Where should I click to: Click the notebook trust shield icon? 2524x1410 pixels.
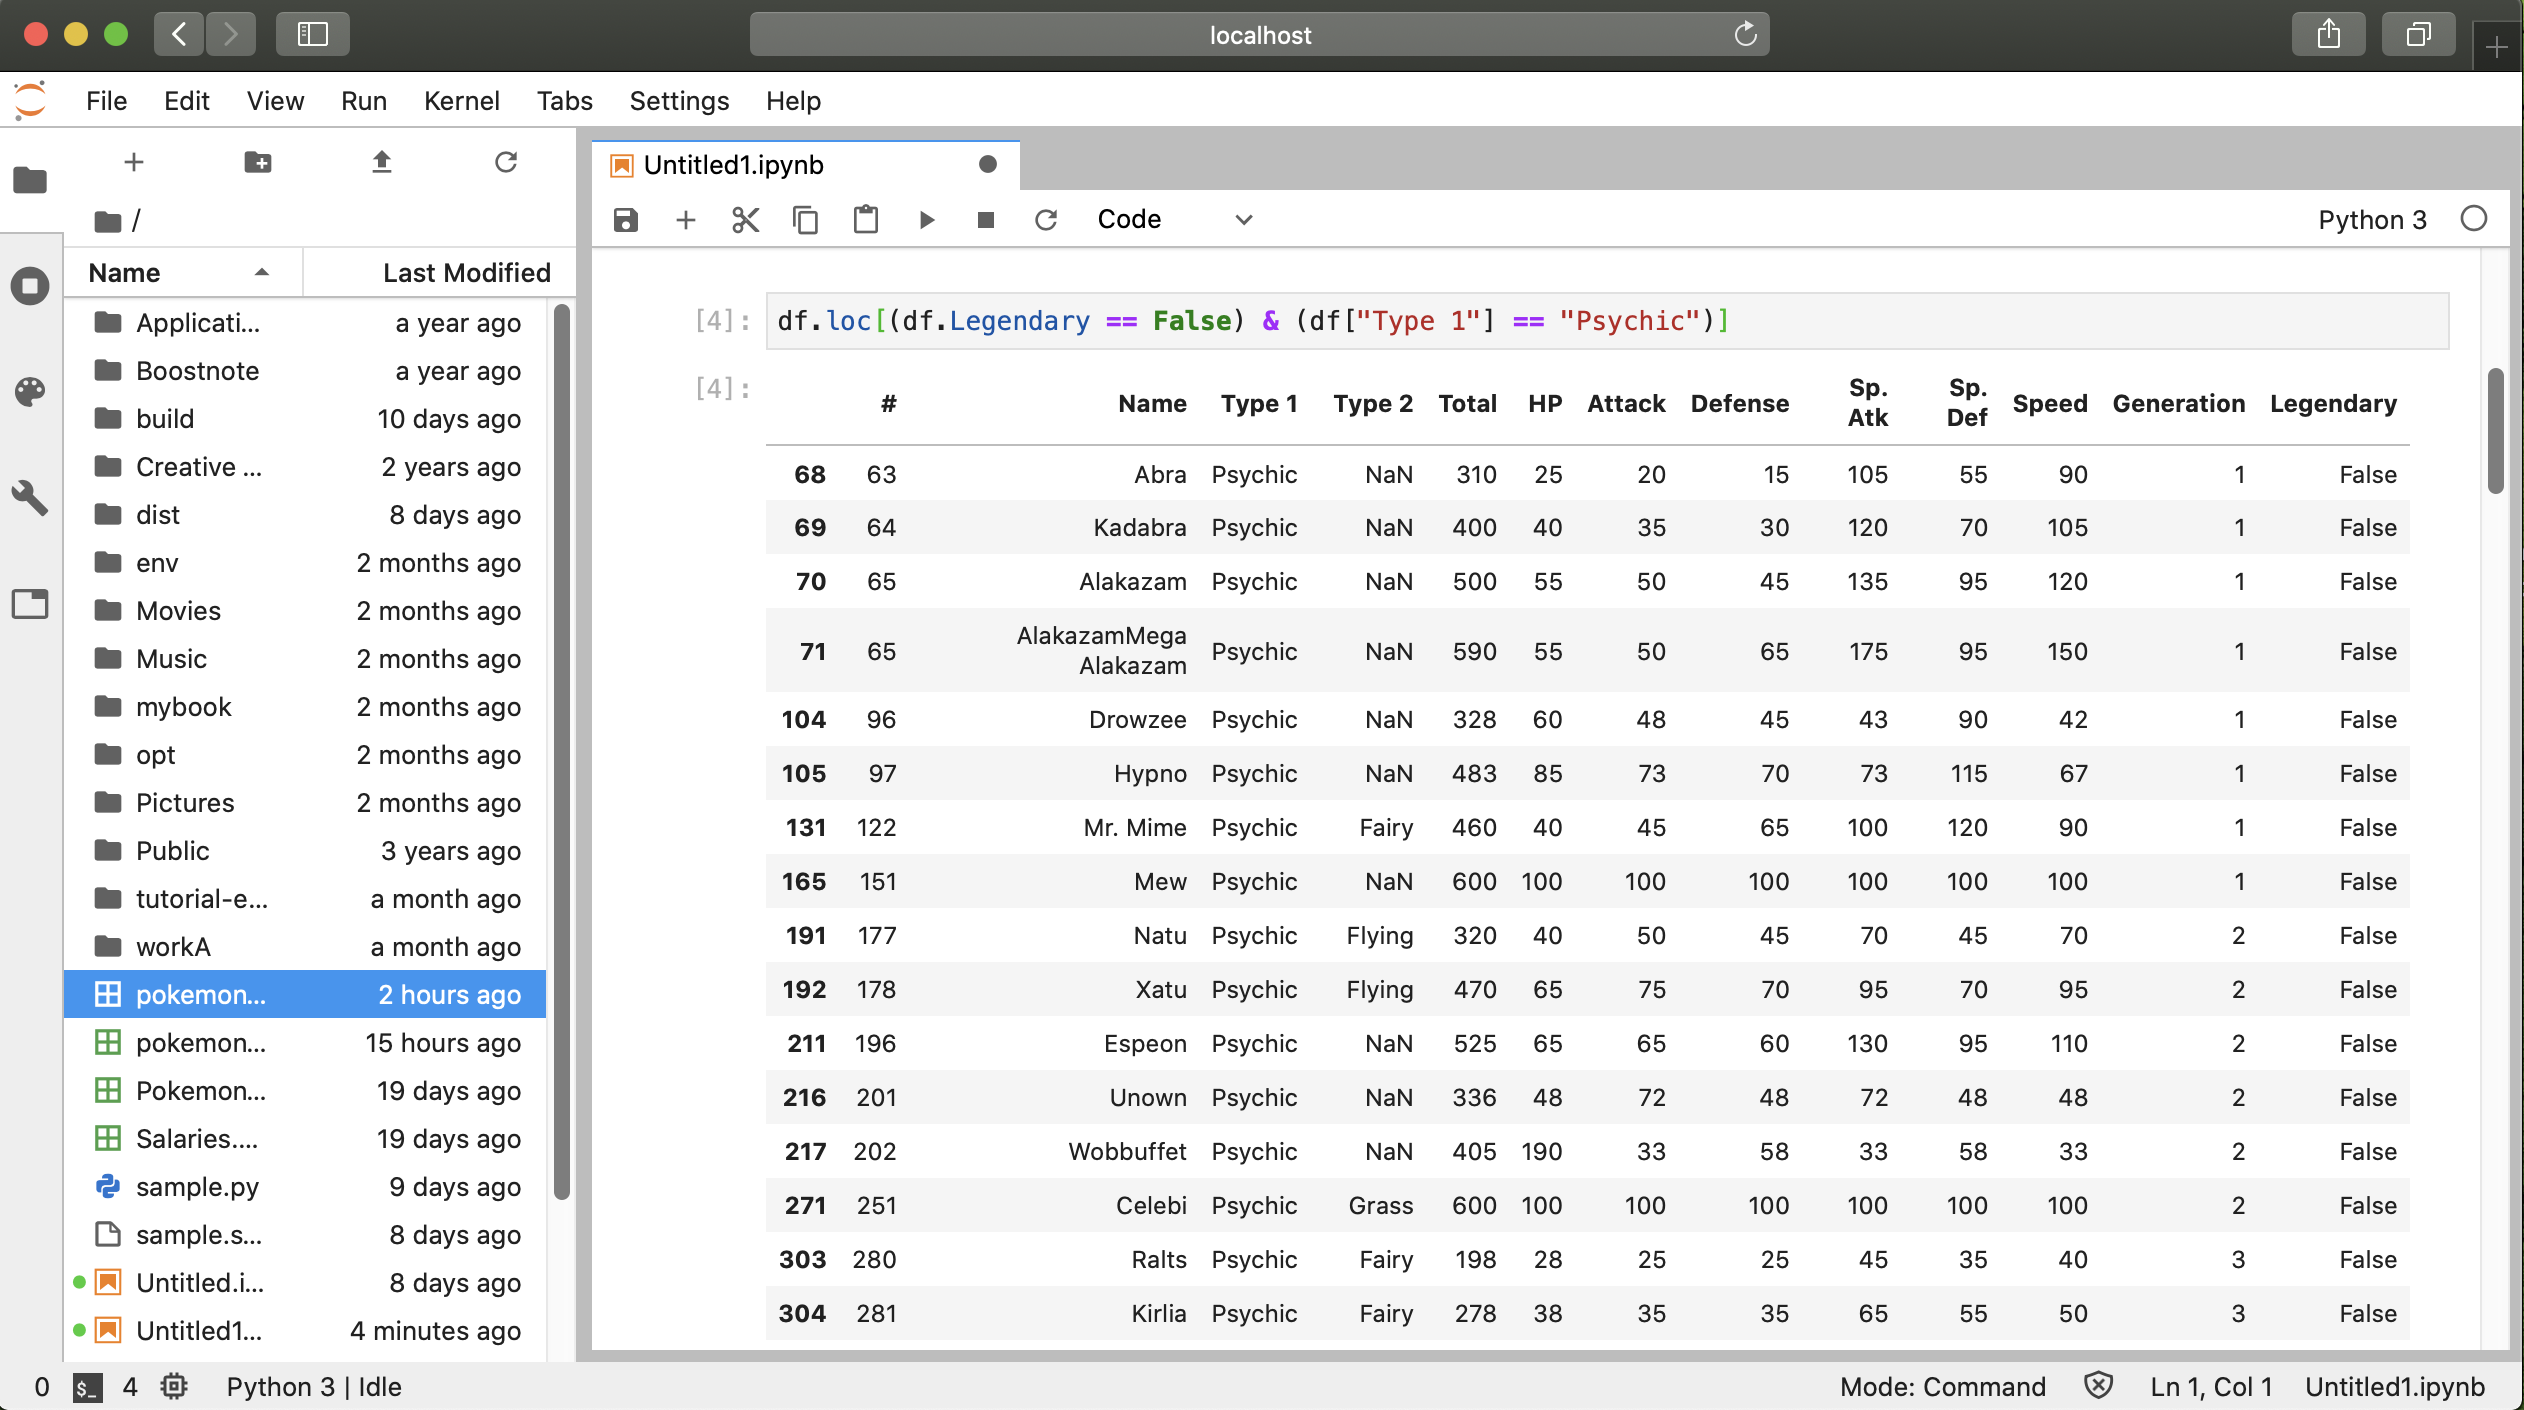(x=2098, y=1386)
